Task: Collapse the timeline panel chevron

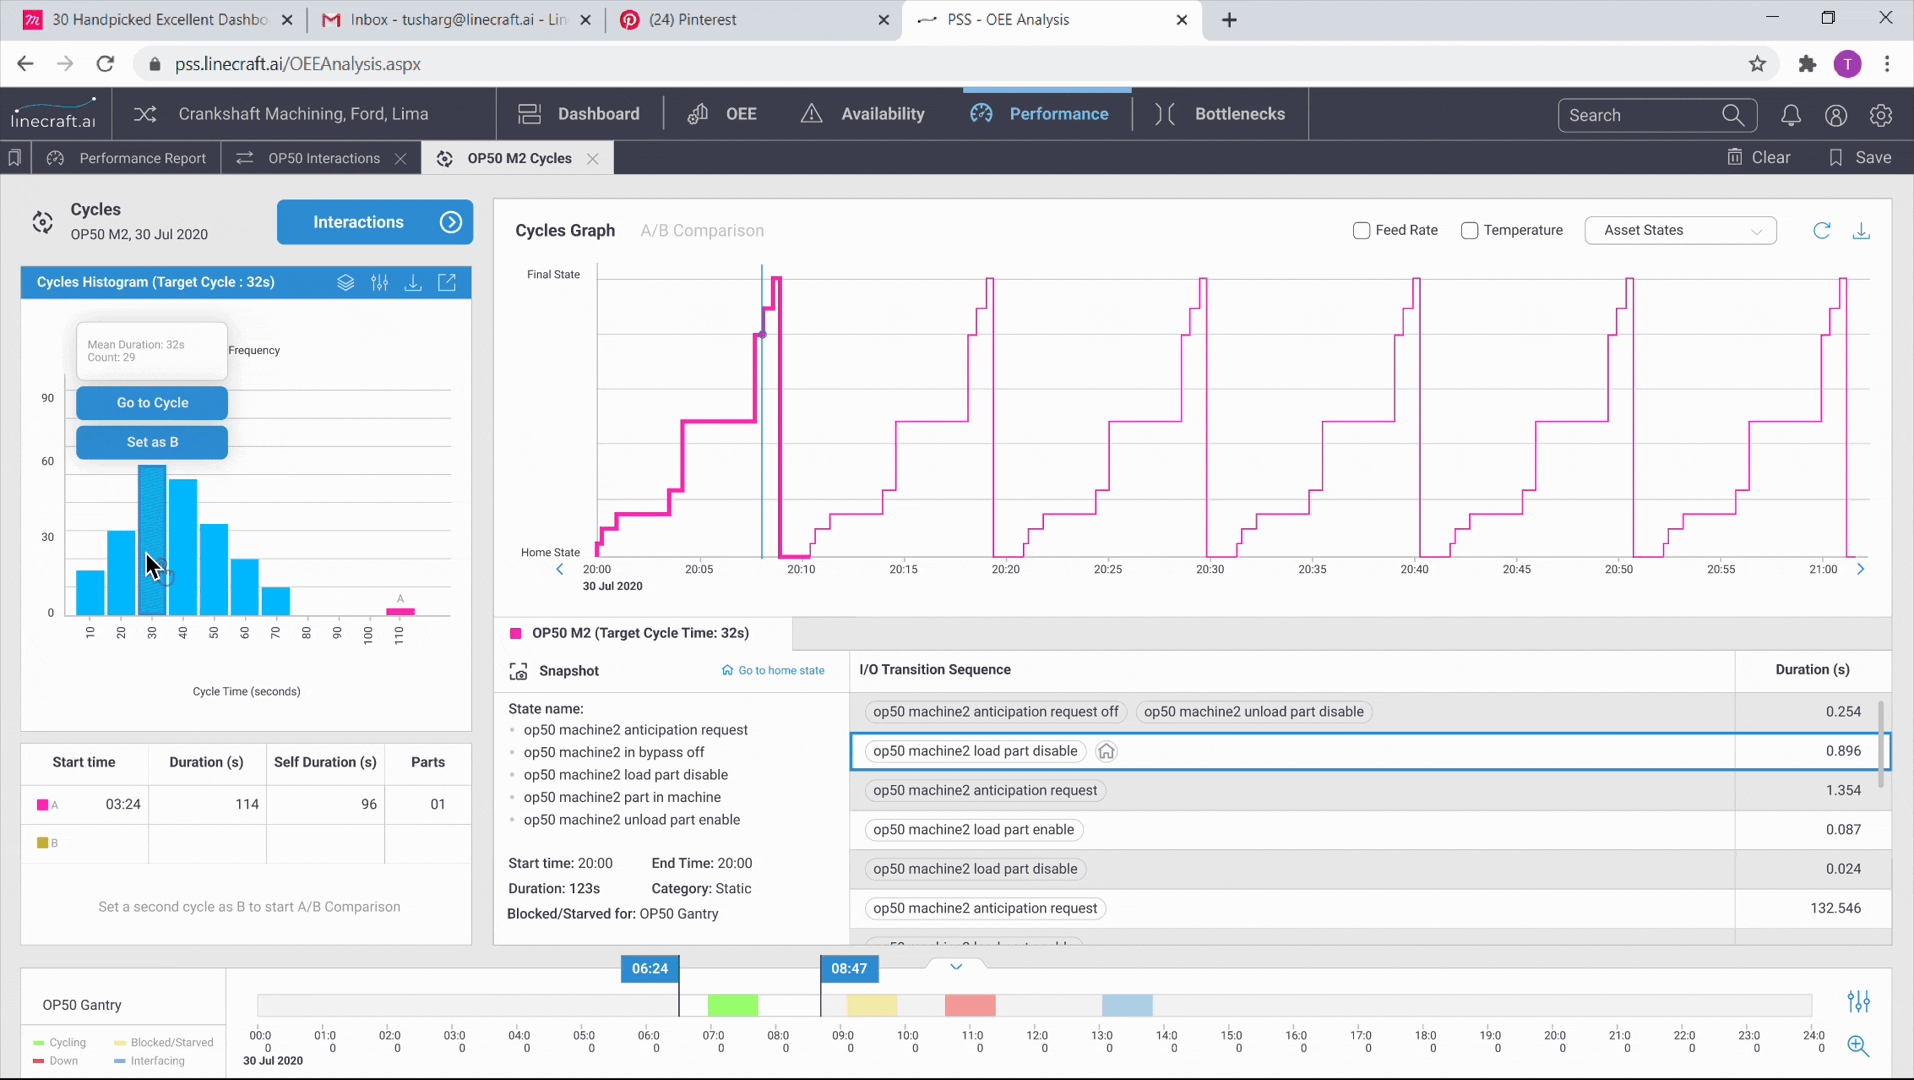Action: click(x=956, y=967)
